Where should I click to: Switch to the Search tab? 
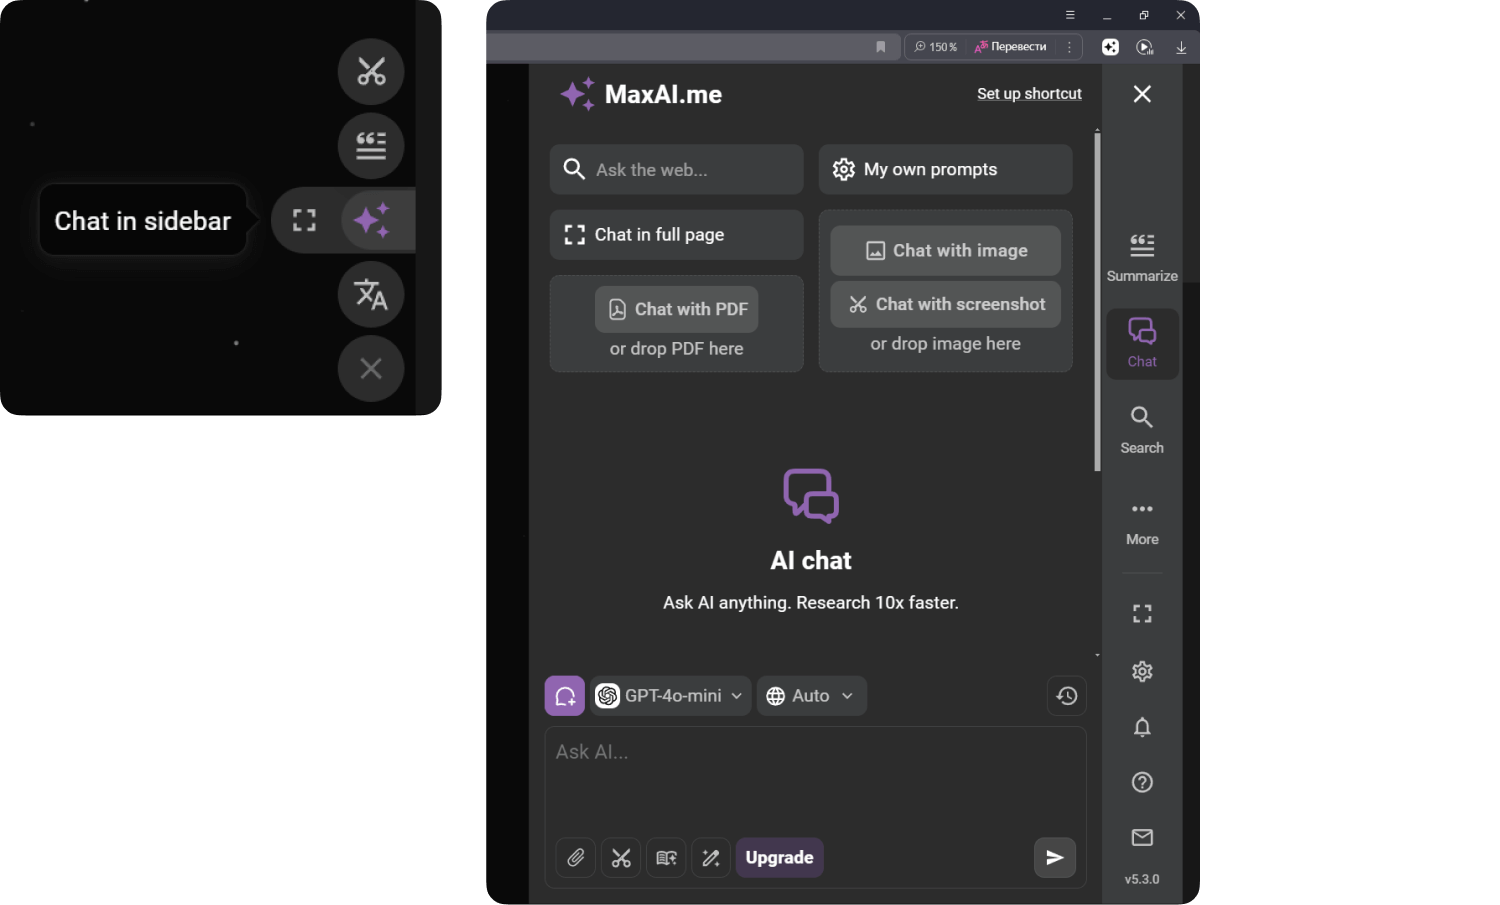click(x=1142, y=430)
